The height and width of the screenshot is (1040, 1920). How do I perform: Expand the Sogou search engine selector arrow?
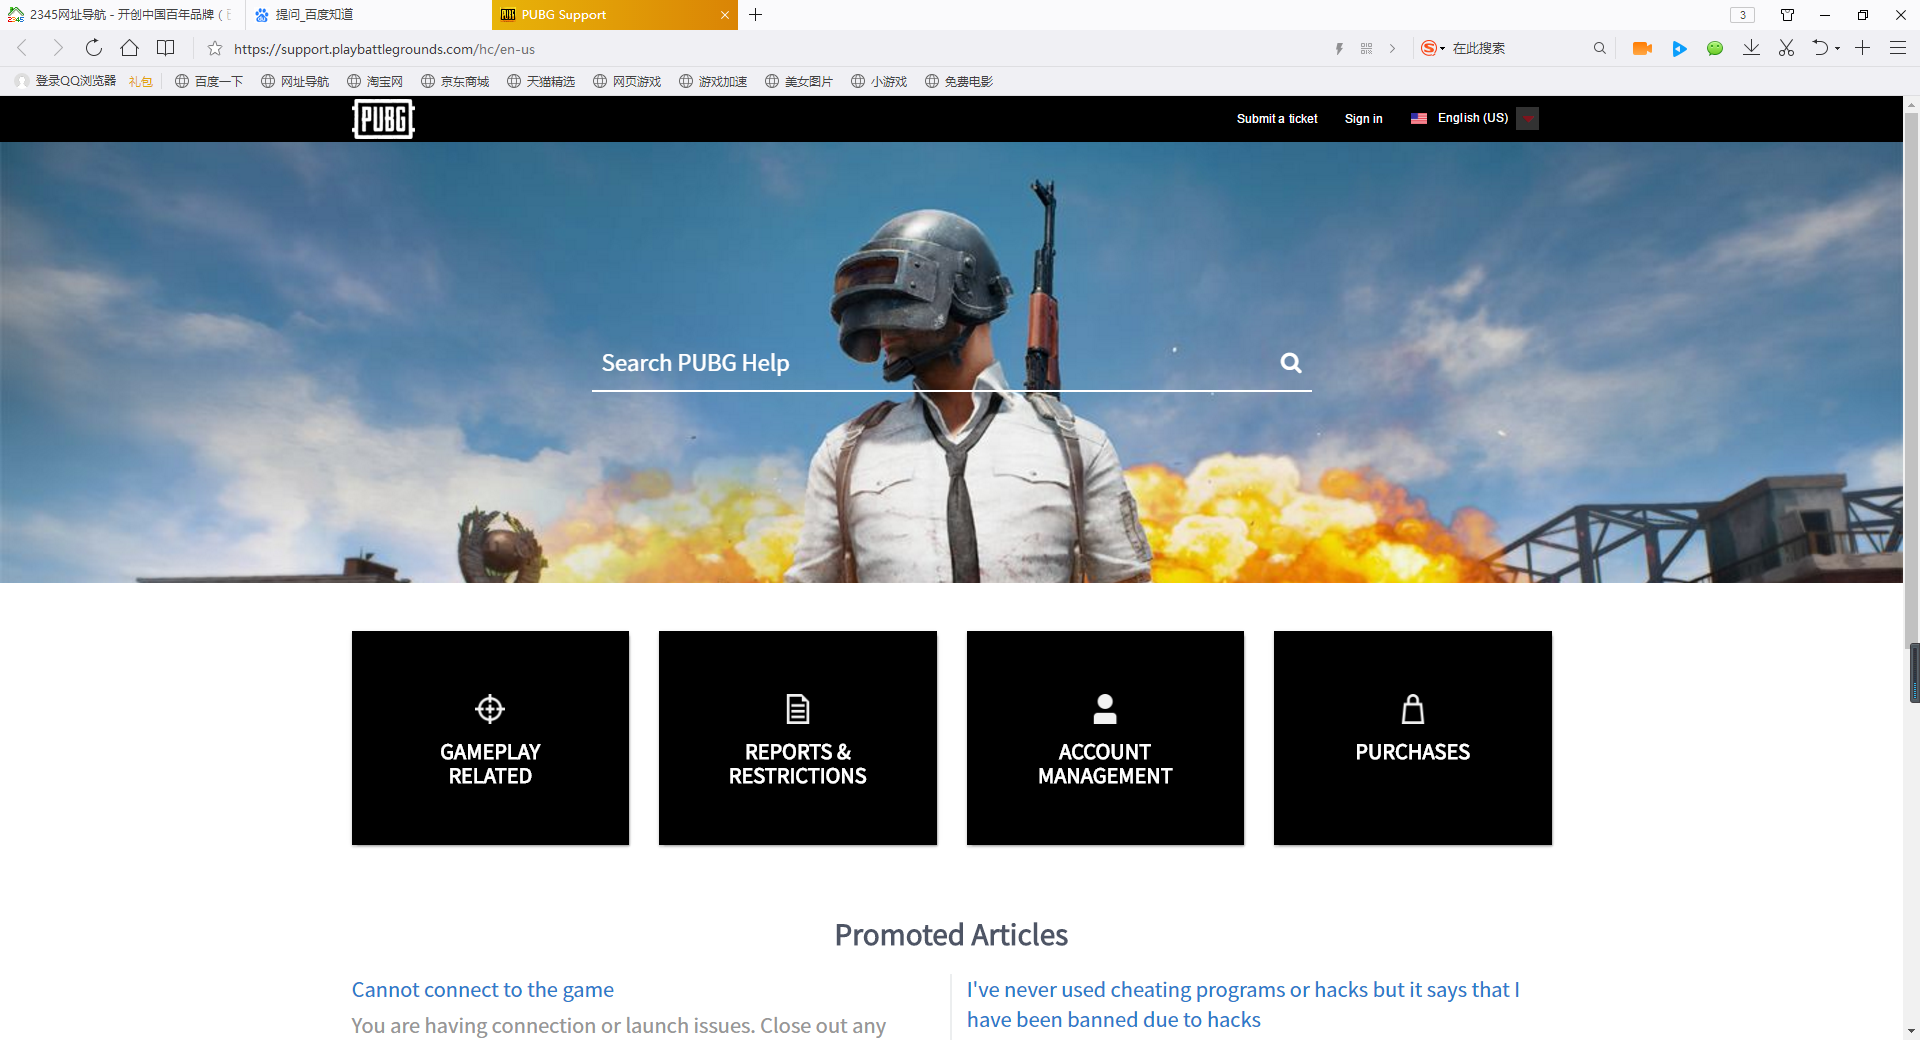(x=1442, y=48)
